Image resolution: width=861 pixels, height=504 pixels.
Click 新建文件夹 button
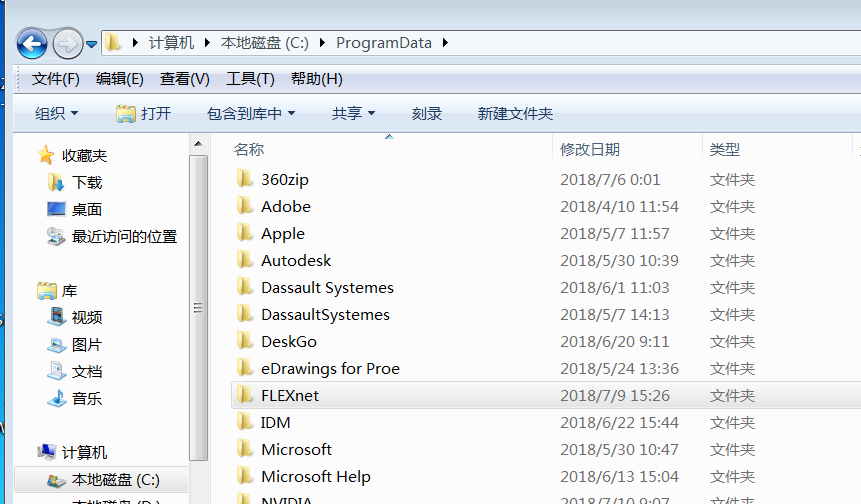pyautogui.click(x=515, y=114)
